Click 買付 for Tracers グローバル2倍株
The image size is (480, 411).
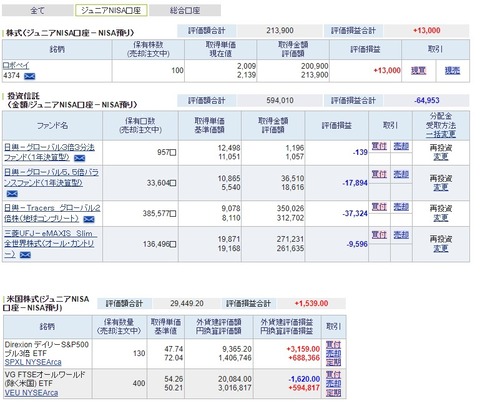(379, 207)
